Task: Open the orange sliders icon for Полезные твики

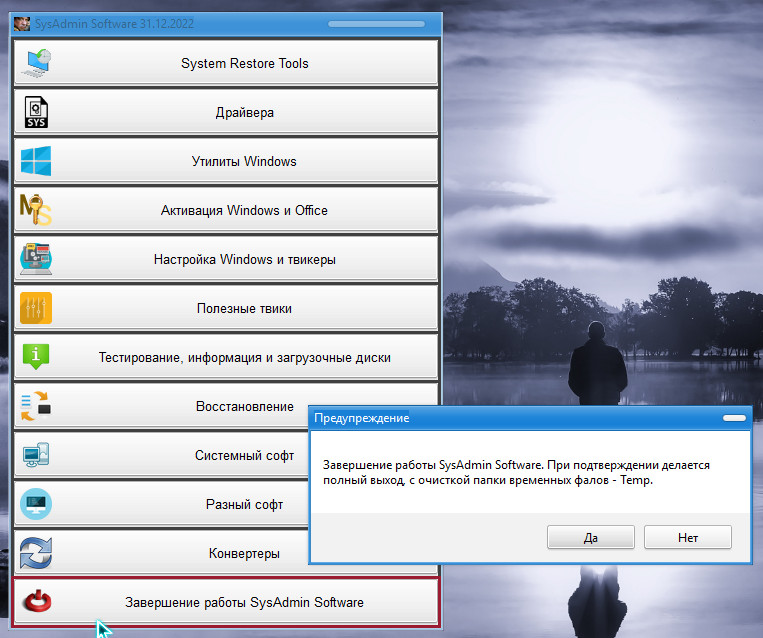Action: click(36, 308)
